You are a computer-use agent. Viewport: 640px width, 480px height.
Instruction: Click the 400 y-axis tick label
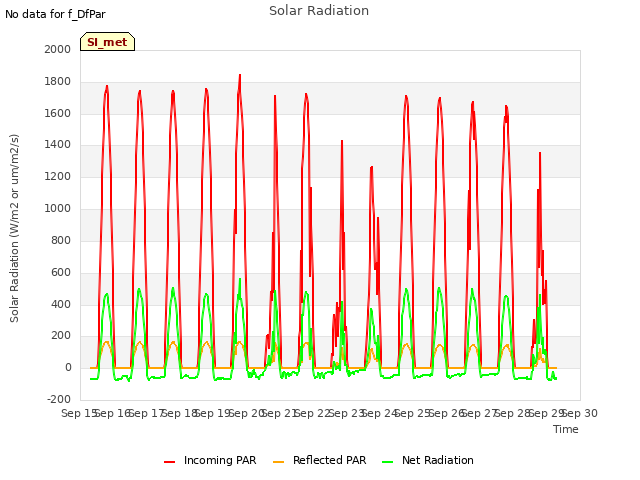61,304
